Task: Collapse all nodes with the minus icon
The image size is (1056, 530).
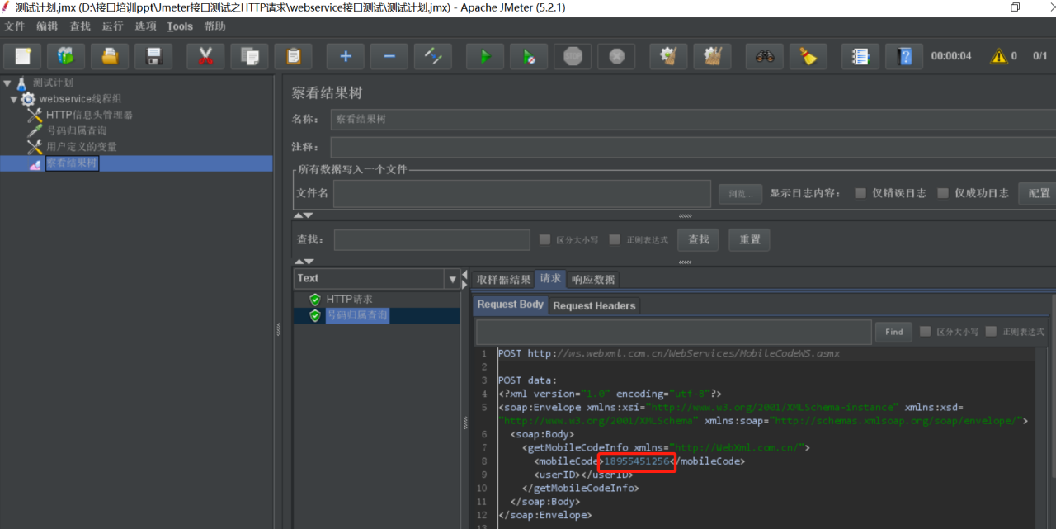Action: click(x=389, y=56)
